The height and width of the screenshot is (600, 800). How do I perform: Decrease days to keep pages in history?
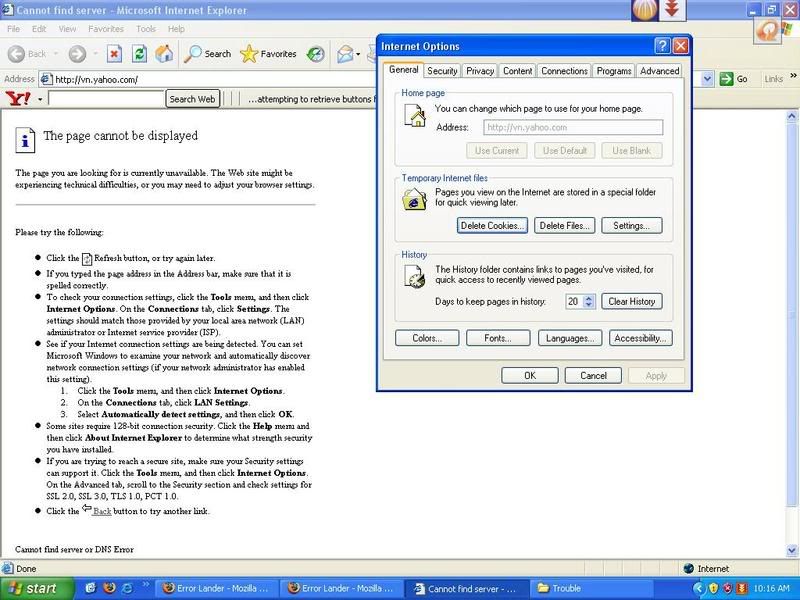pos(589,305)
